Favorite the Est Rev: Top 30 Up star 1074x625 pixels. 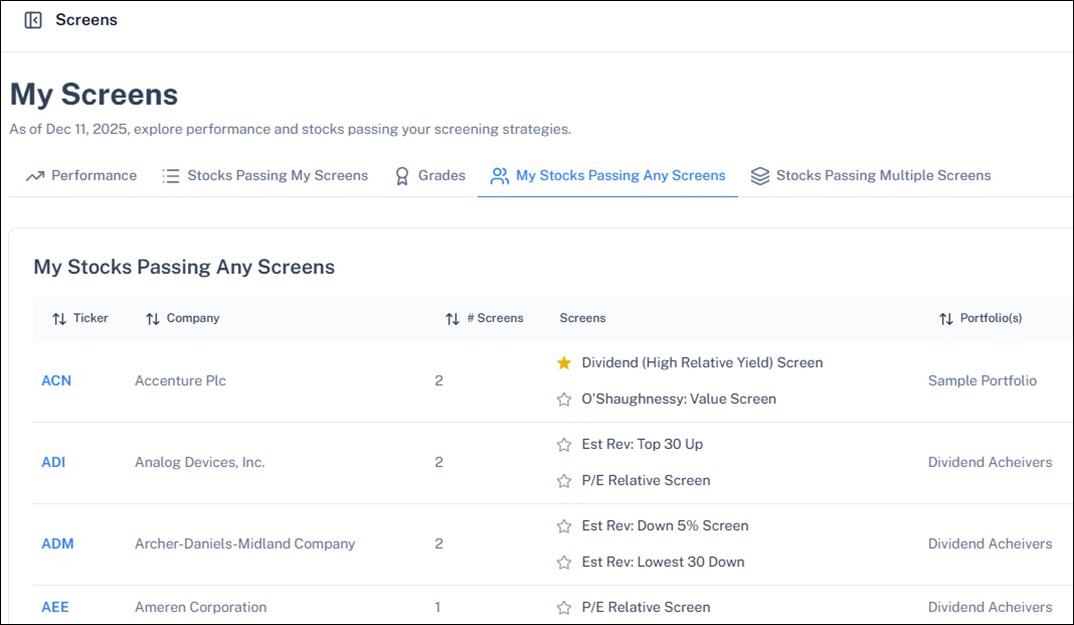pos(564,445)
